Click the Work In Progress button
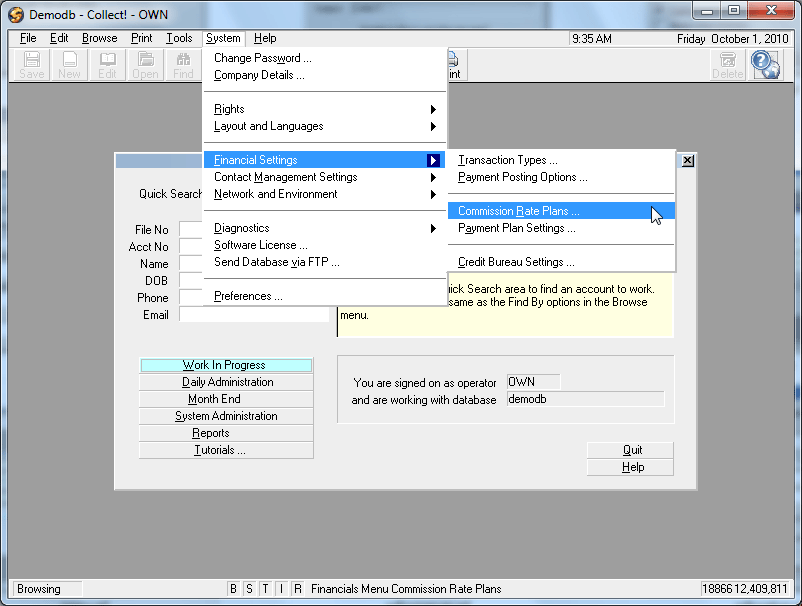 point(226,365)
